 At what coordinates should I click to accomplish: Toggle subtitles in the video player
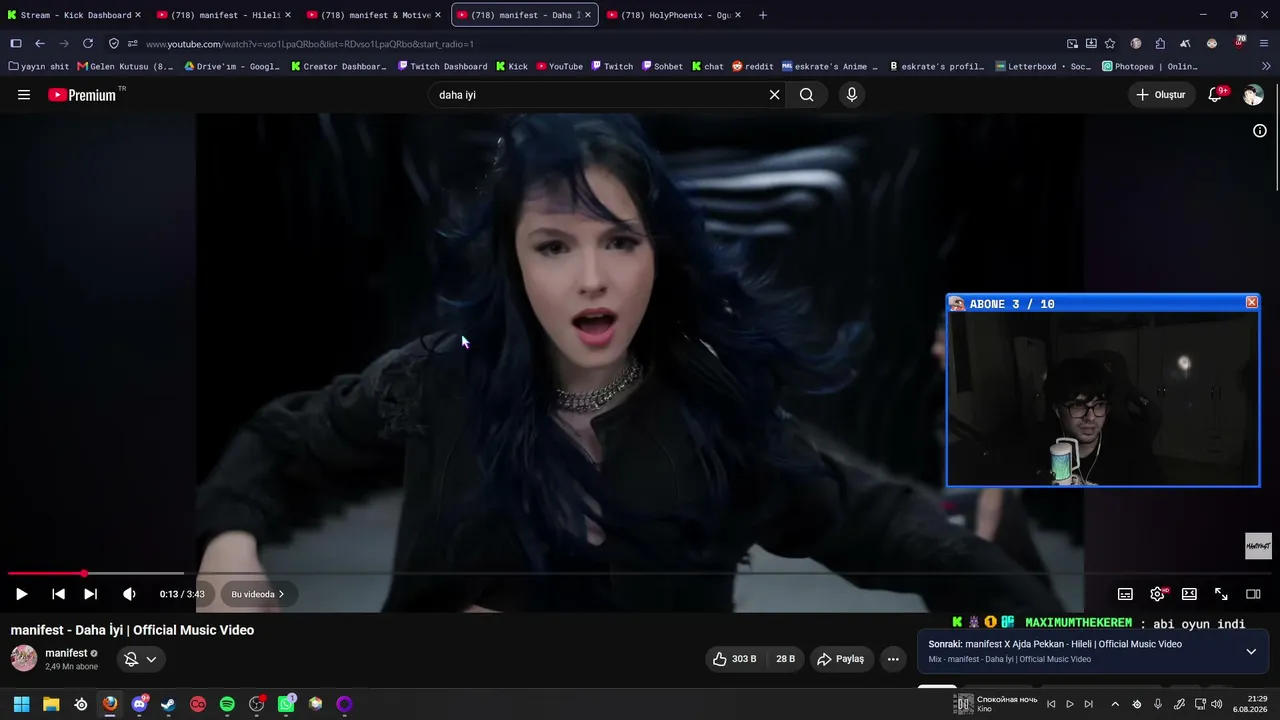point(1125,594)
